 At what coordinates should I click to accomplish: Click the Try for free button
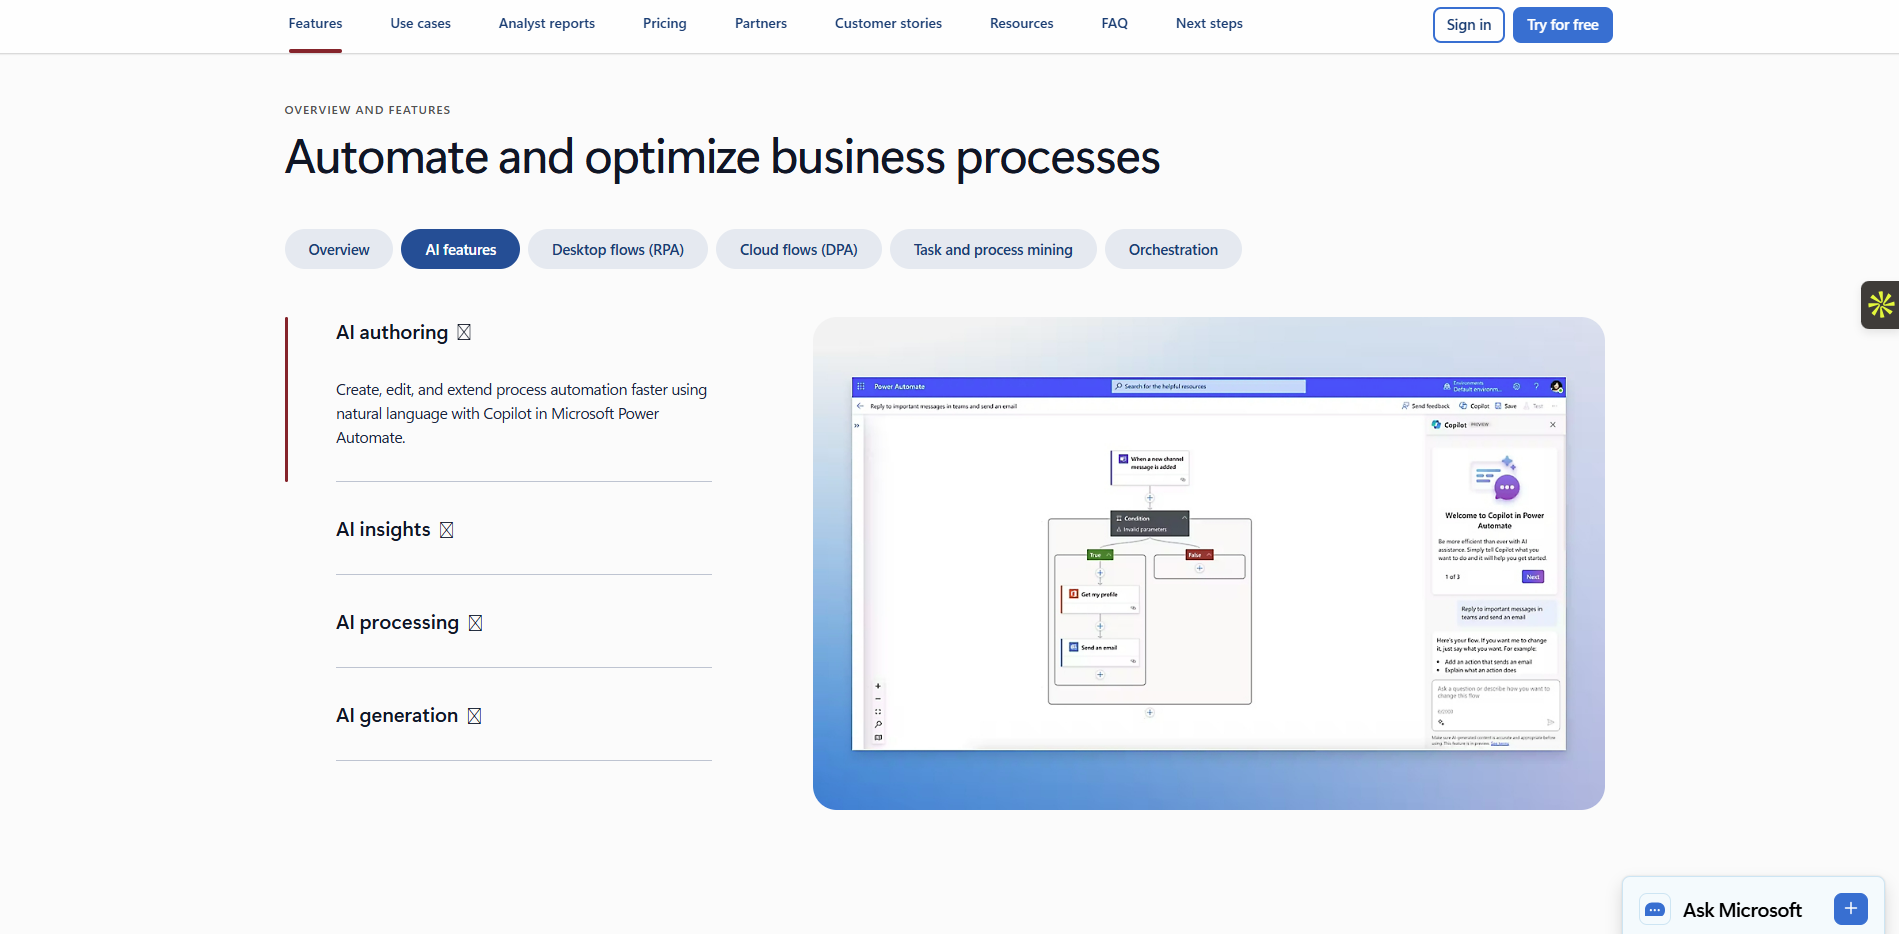(1562, 24)
